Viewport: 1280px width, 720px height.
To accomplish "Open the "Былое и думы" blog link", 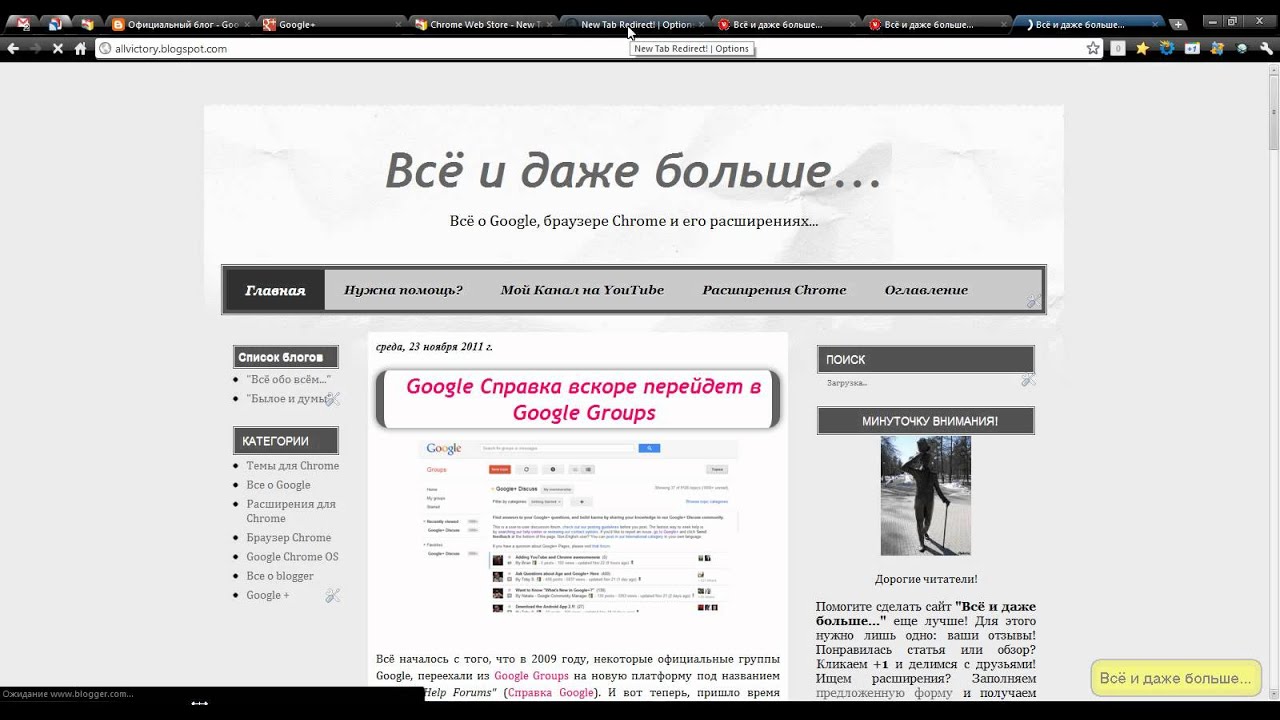I will click(x=286, y=398).
